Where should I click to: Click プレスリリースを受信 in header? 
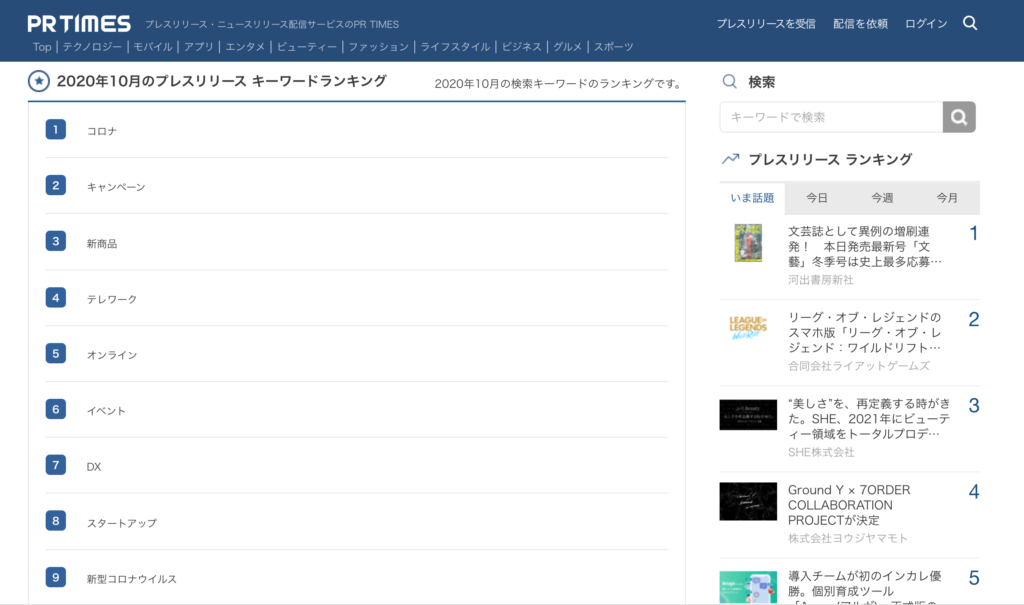[x=766, y=24]
